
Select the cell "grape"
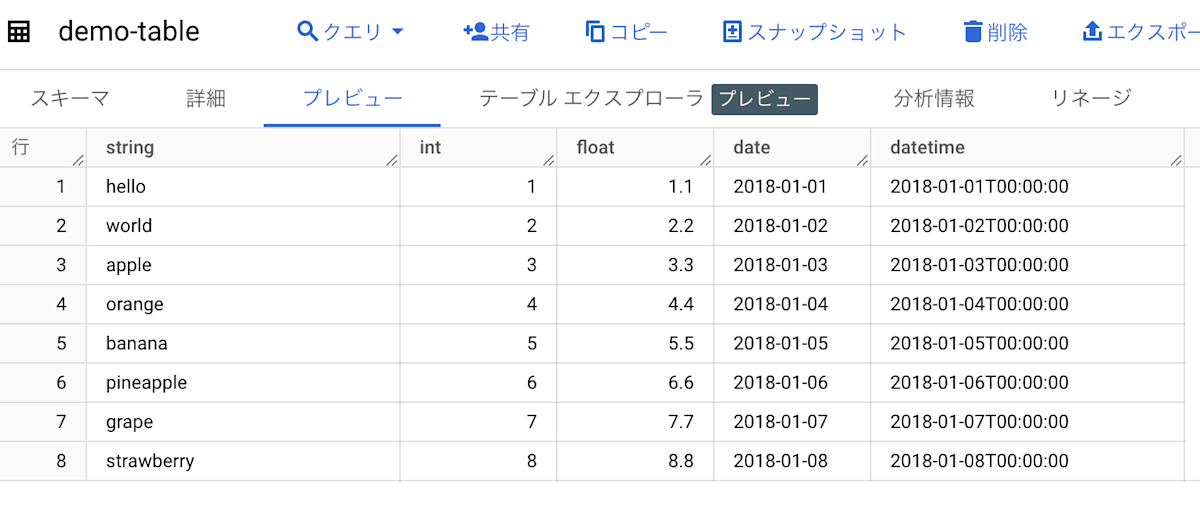click(x=243, y=422)
